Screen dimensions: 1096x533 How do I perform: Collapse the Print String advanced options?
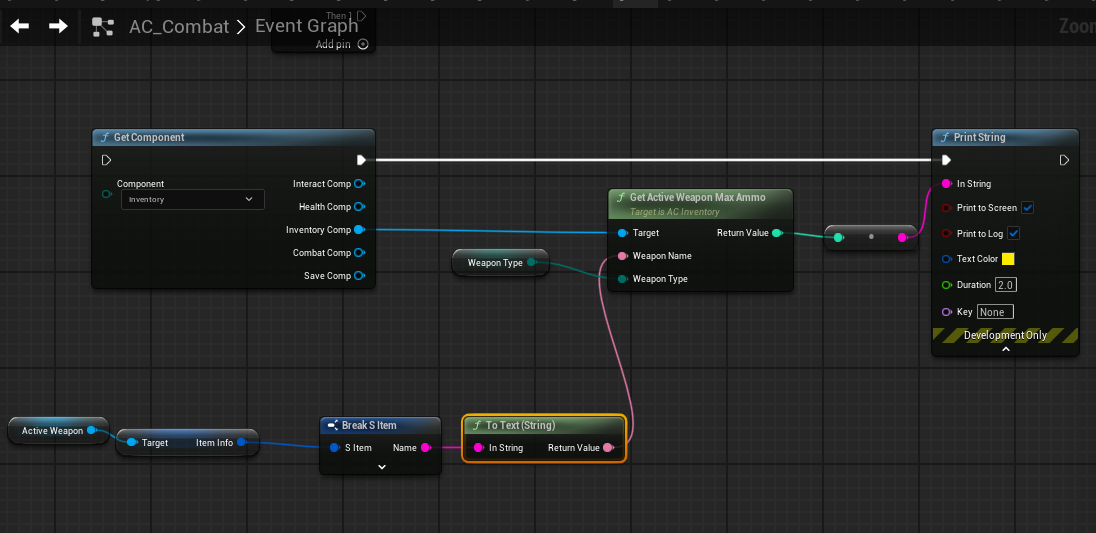tap(1005, 350)
